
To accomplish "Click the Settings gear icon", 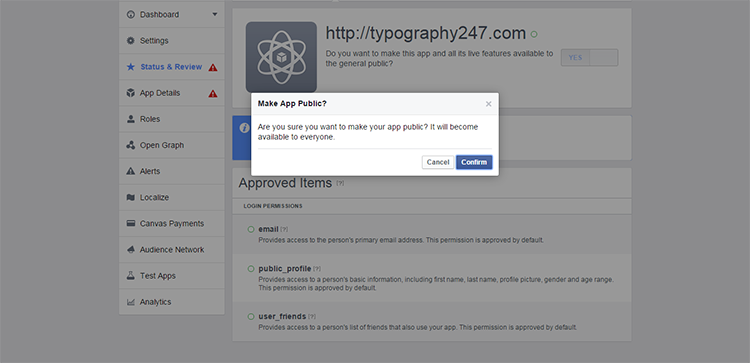I will pyautogui.click(x=131, y=41).
